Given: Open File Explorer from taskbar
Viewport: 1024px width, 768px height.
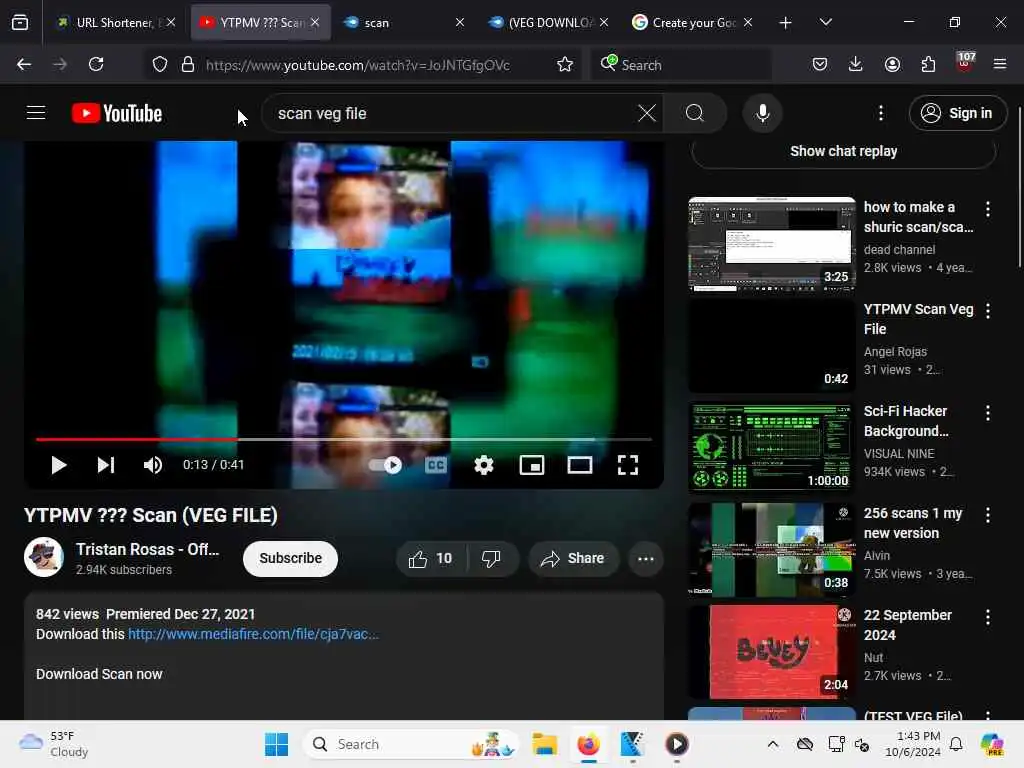Looking at the screenshot, I should click(x=544, y=744).
